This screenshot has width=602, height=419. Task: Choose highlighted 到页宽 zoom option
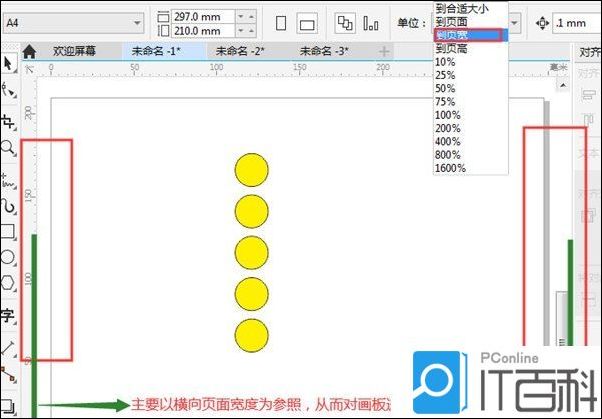point(471,35)
